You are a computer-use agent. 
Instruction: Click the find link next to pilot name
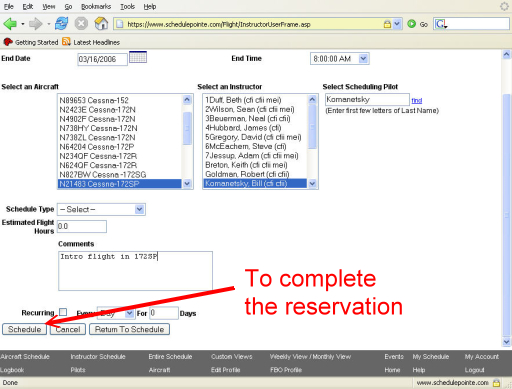point(417,100)
